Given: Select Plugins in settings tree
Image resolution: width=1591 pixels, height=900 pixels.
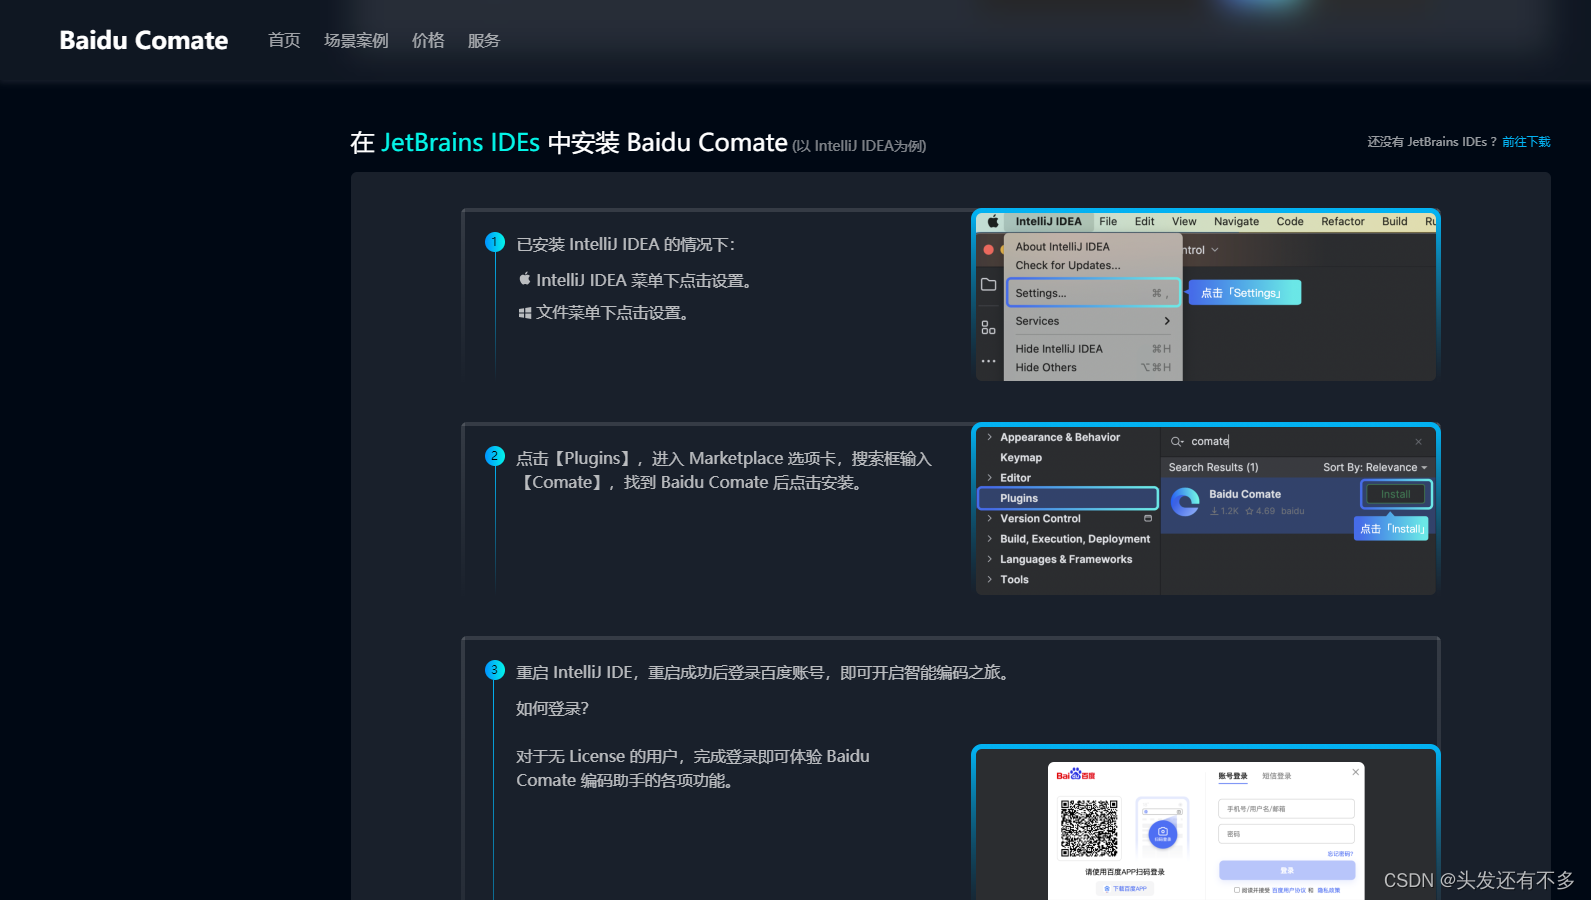Looking at the screenshot, I should click(1067, 498).
